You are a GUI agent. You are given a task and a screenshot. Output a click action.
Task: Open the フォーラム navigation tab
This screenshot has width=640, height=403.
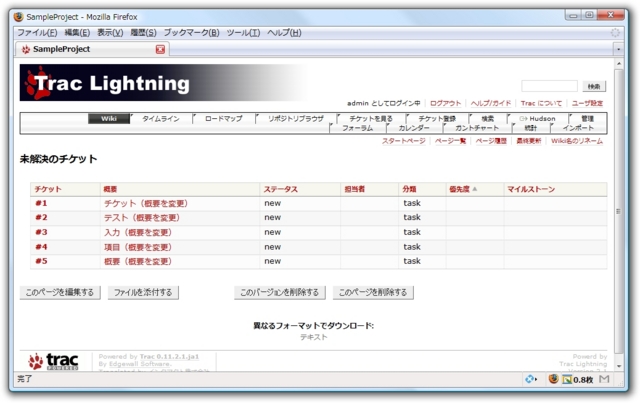pos(358,128)
